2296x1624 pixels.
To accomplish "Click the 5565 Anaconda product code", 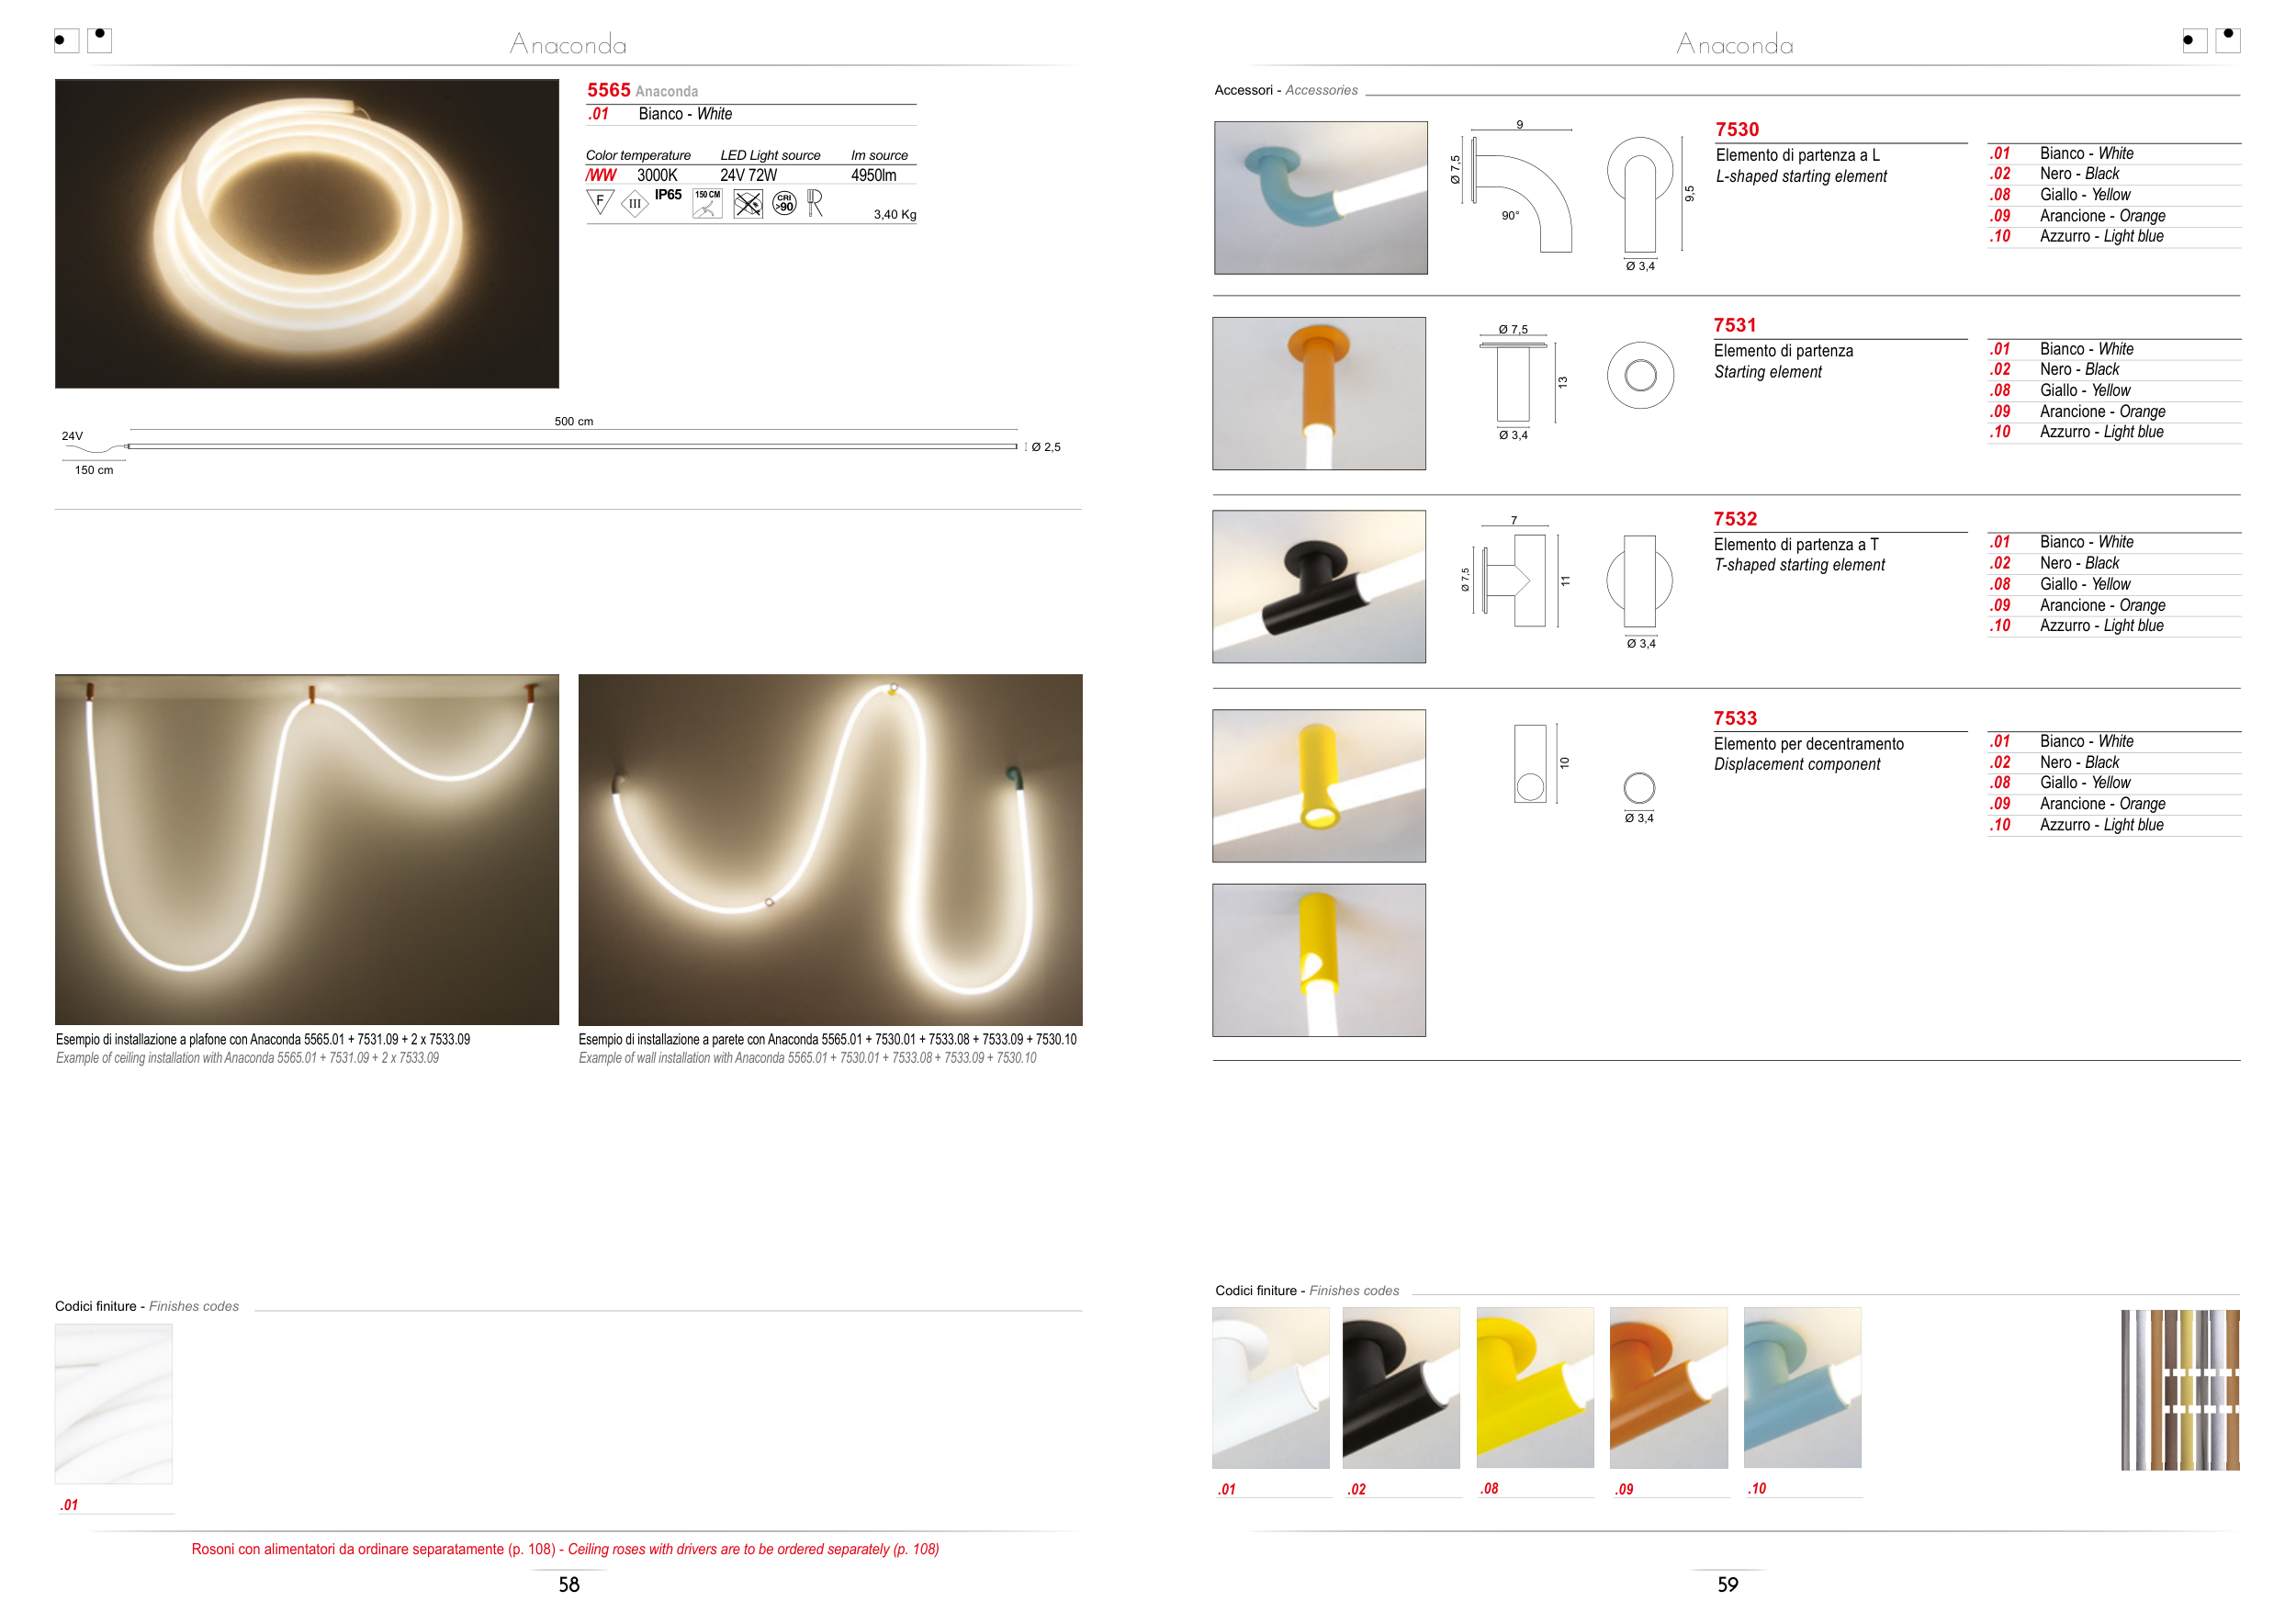I will click(609, 90).
